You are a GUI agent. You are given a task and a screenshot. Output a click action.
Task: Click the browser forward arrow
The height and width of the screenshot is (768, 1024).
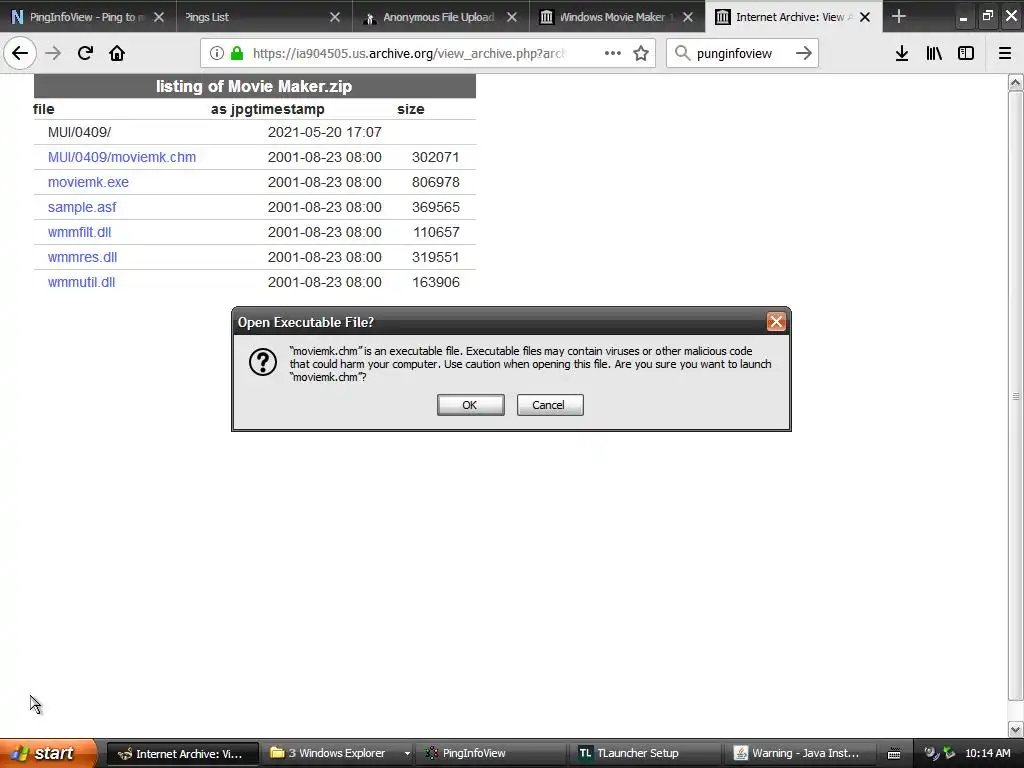(53, 53)
